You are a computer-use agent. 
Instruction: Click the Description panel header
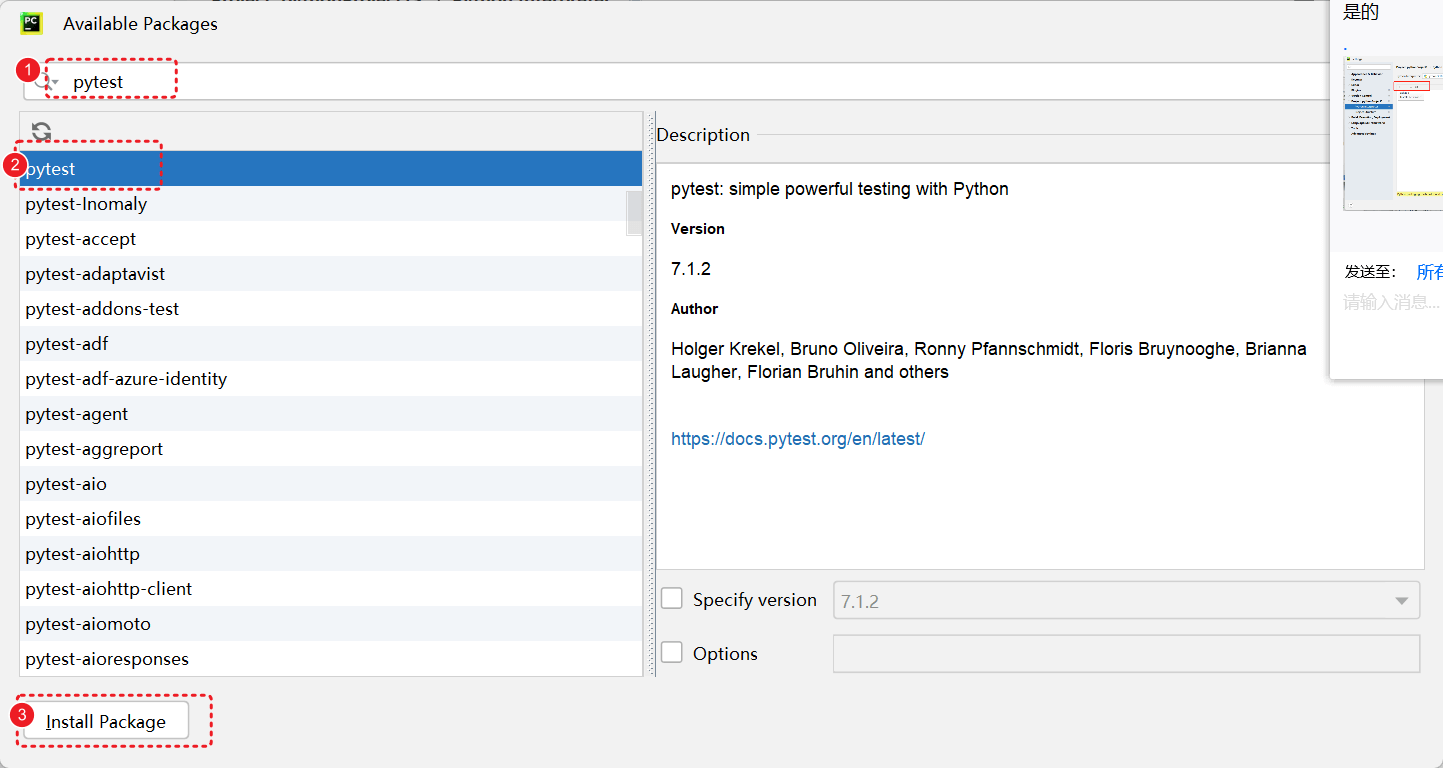[x=703, y=135]
